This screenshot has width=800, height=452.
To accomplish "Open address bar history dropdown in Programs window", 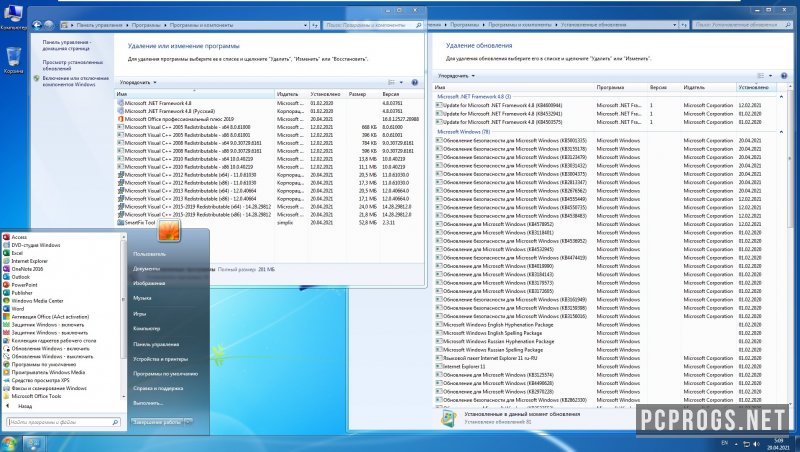I will pos(306,25).
